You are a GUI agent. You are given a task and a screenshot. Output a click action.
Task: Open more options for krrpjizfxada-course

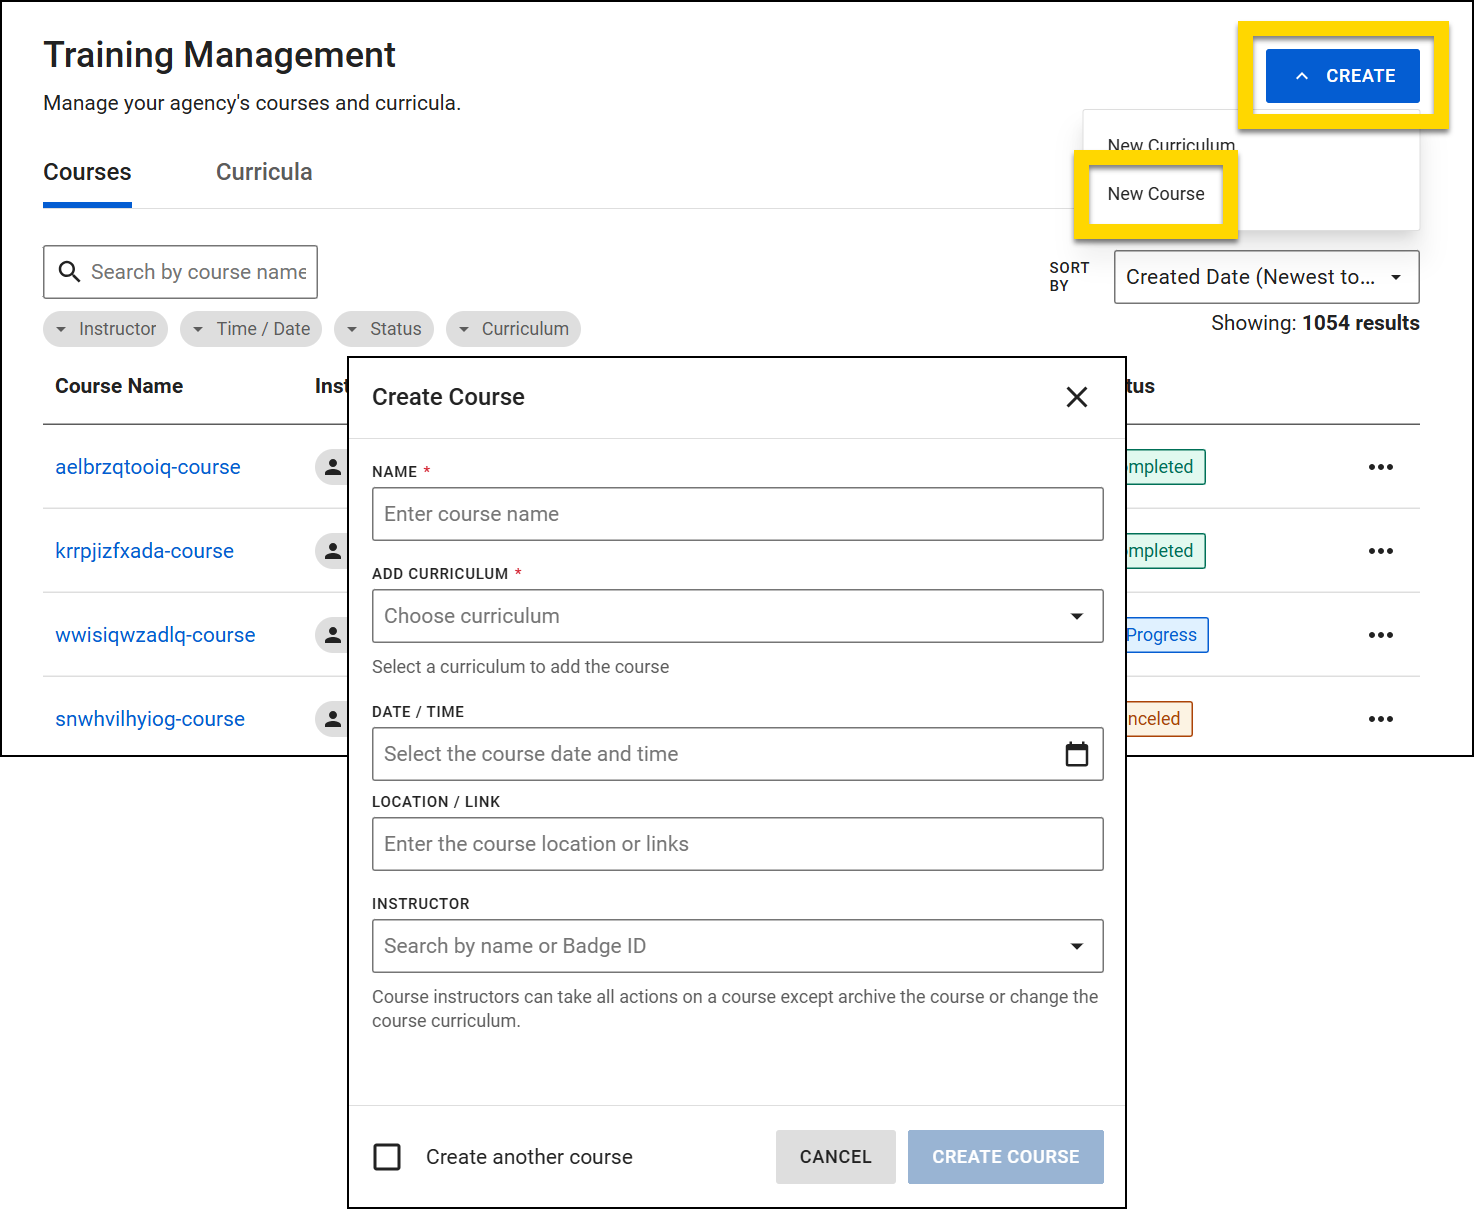pyautogui.click(x=1380, y=551)
